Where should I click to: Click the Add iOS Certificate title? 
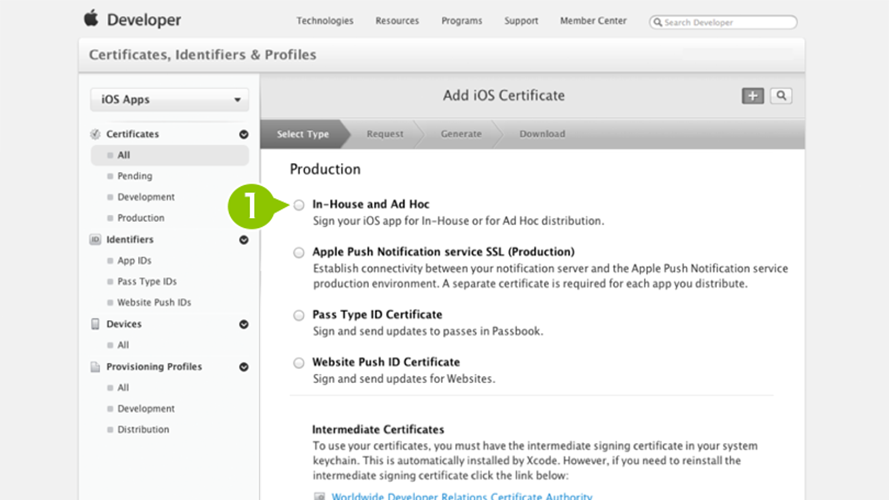coord(503,95)
